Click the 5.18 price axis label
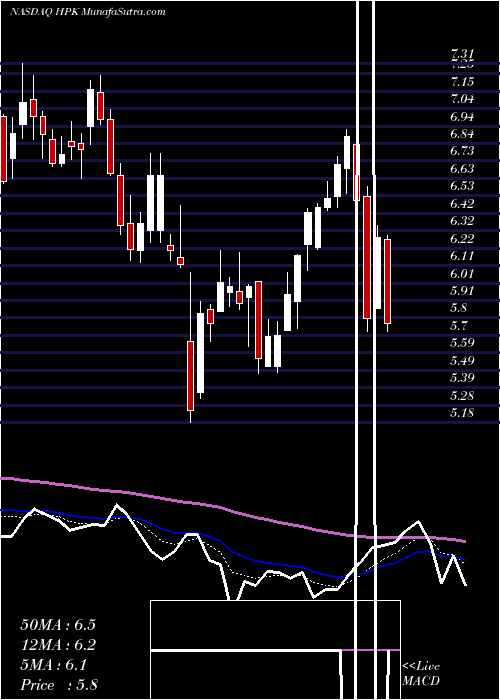Image resolution: width=500 pixels, height=700 pixels. tap(462, 413)
